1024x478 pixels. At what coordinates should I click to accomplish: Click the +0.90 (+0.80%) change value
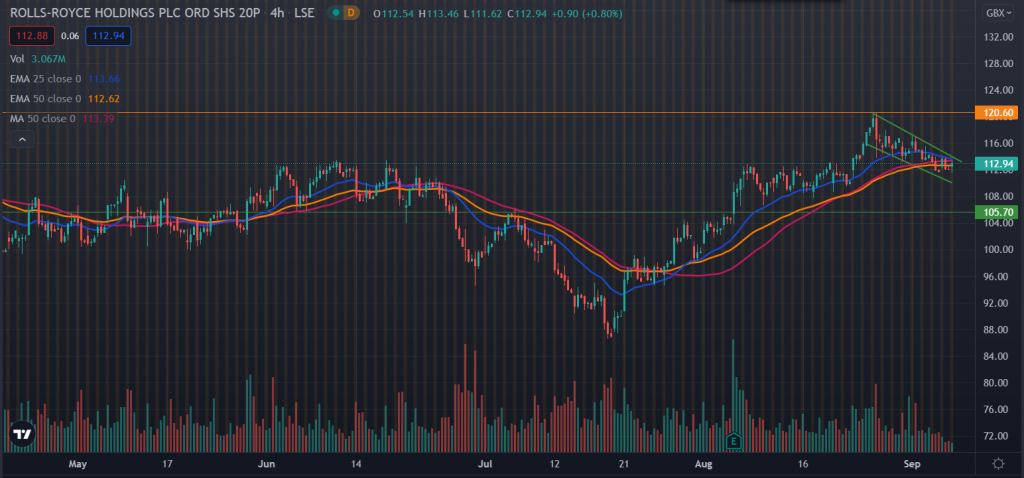click(585, 13)
